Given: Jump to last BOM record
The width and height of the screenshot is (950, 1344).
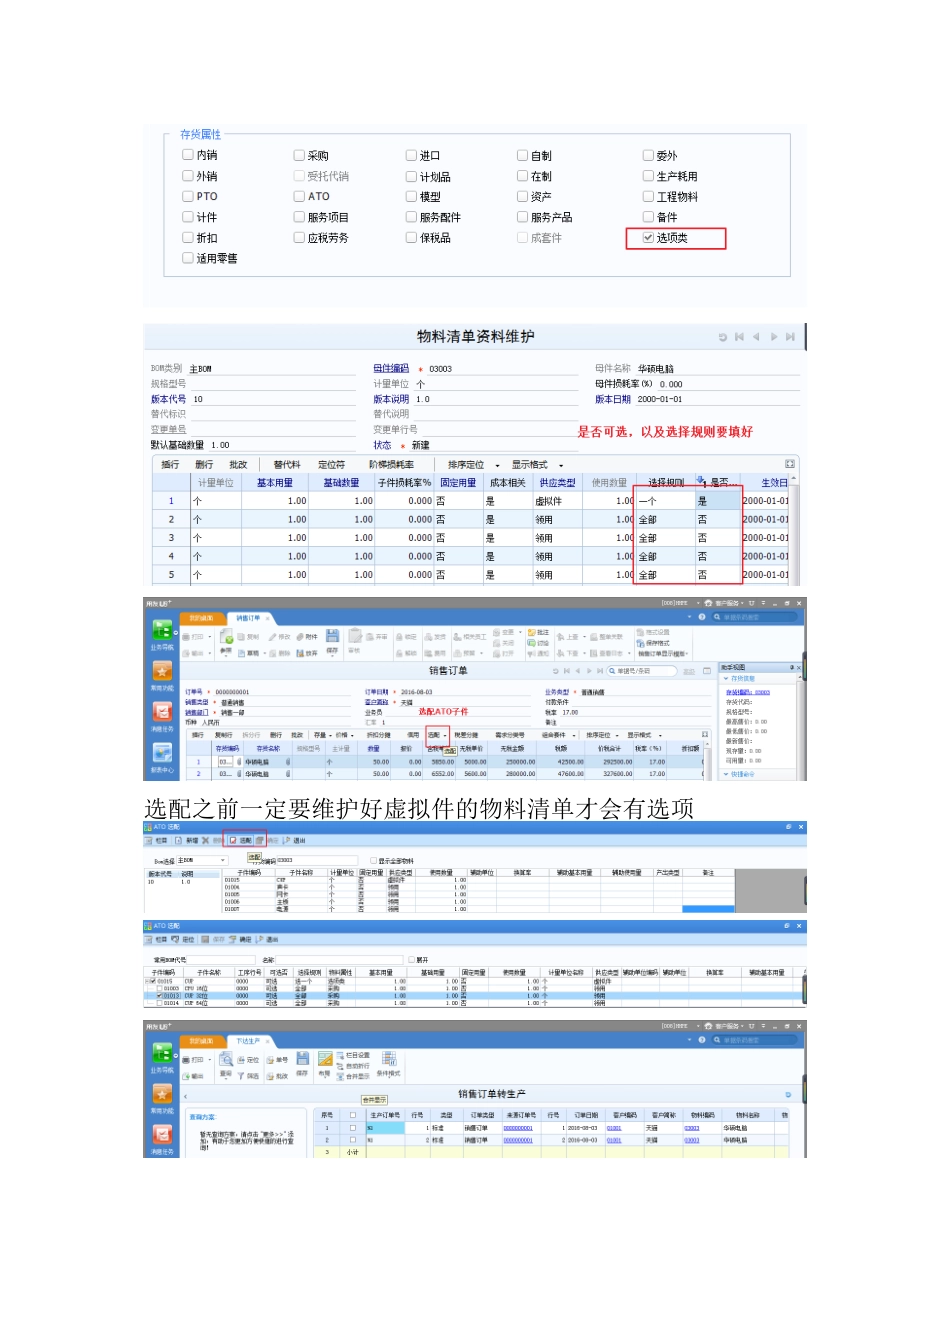Looking at the screenshot, I should pos(790,337).
